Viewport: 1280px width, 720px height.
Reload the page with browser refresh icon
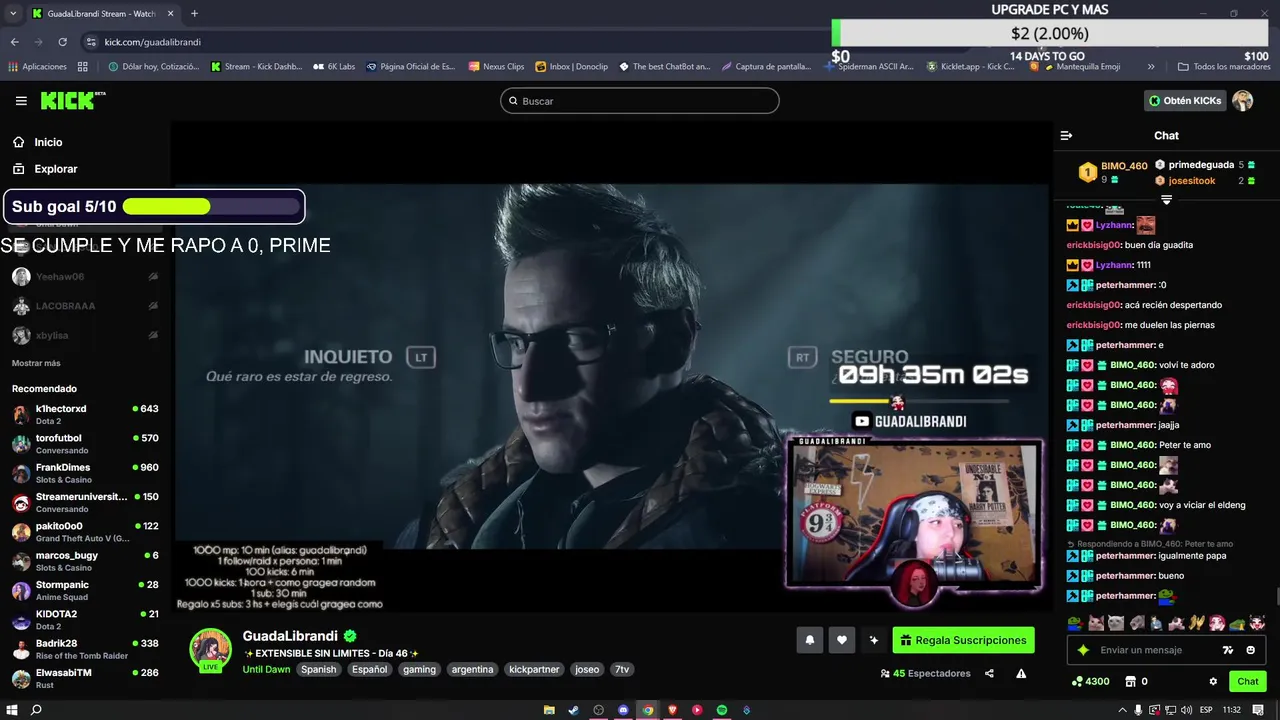pos(62,42)
